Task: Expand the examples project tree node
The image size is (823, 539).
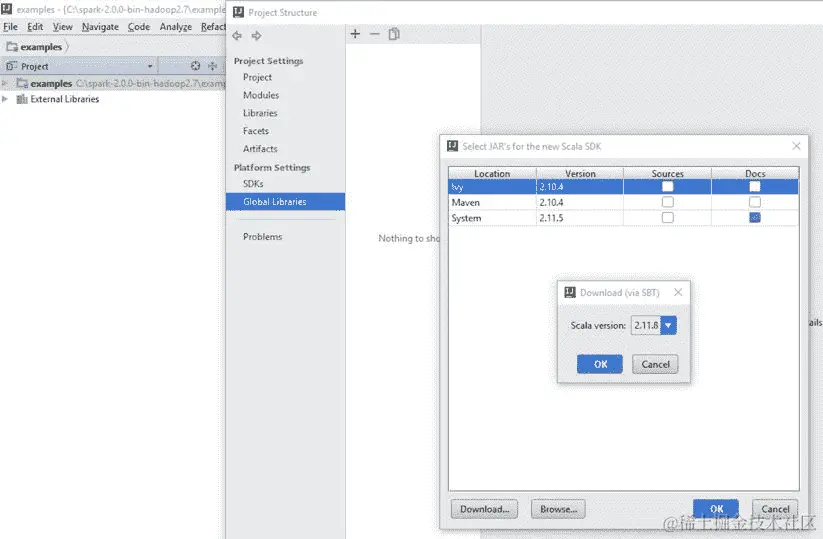Action: [x=5, y=83]
